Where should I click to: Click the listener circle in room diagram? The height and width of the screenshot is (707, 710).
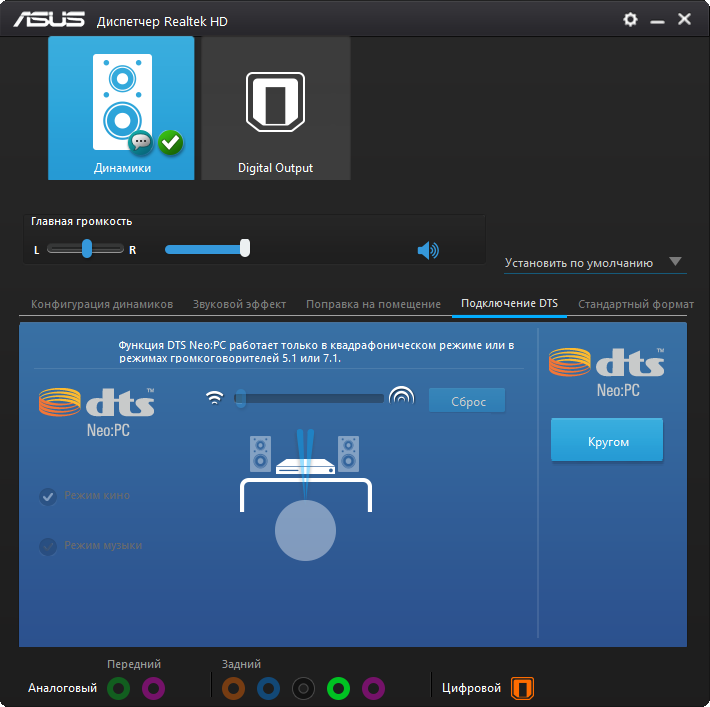[305, 530]
